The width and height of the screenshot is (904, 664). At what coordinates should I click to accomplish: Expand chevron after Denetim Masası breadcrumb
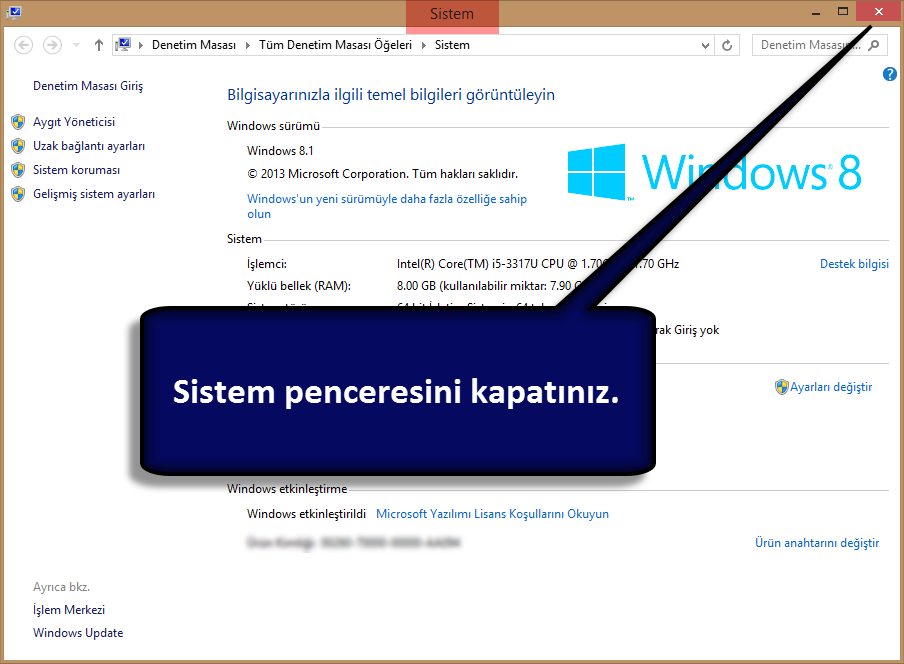point(248,45)
